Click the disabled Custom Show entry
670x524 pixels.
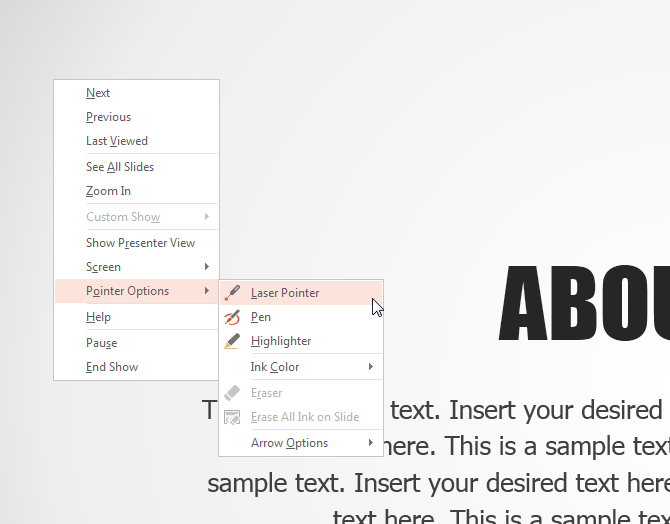[x=137, y=217]
